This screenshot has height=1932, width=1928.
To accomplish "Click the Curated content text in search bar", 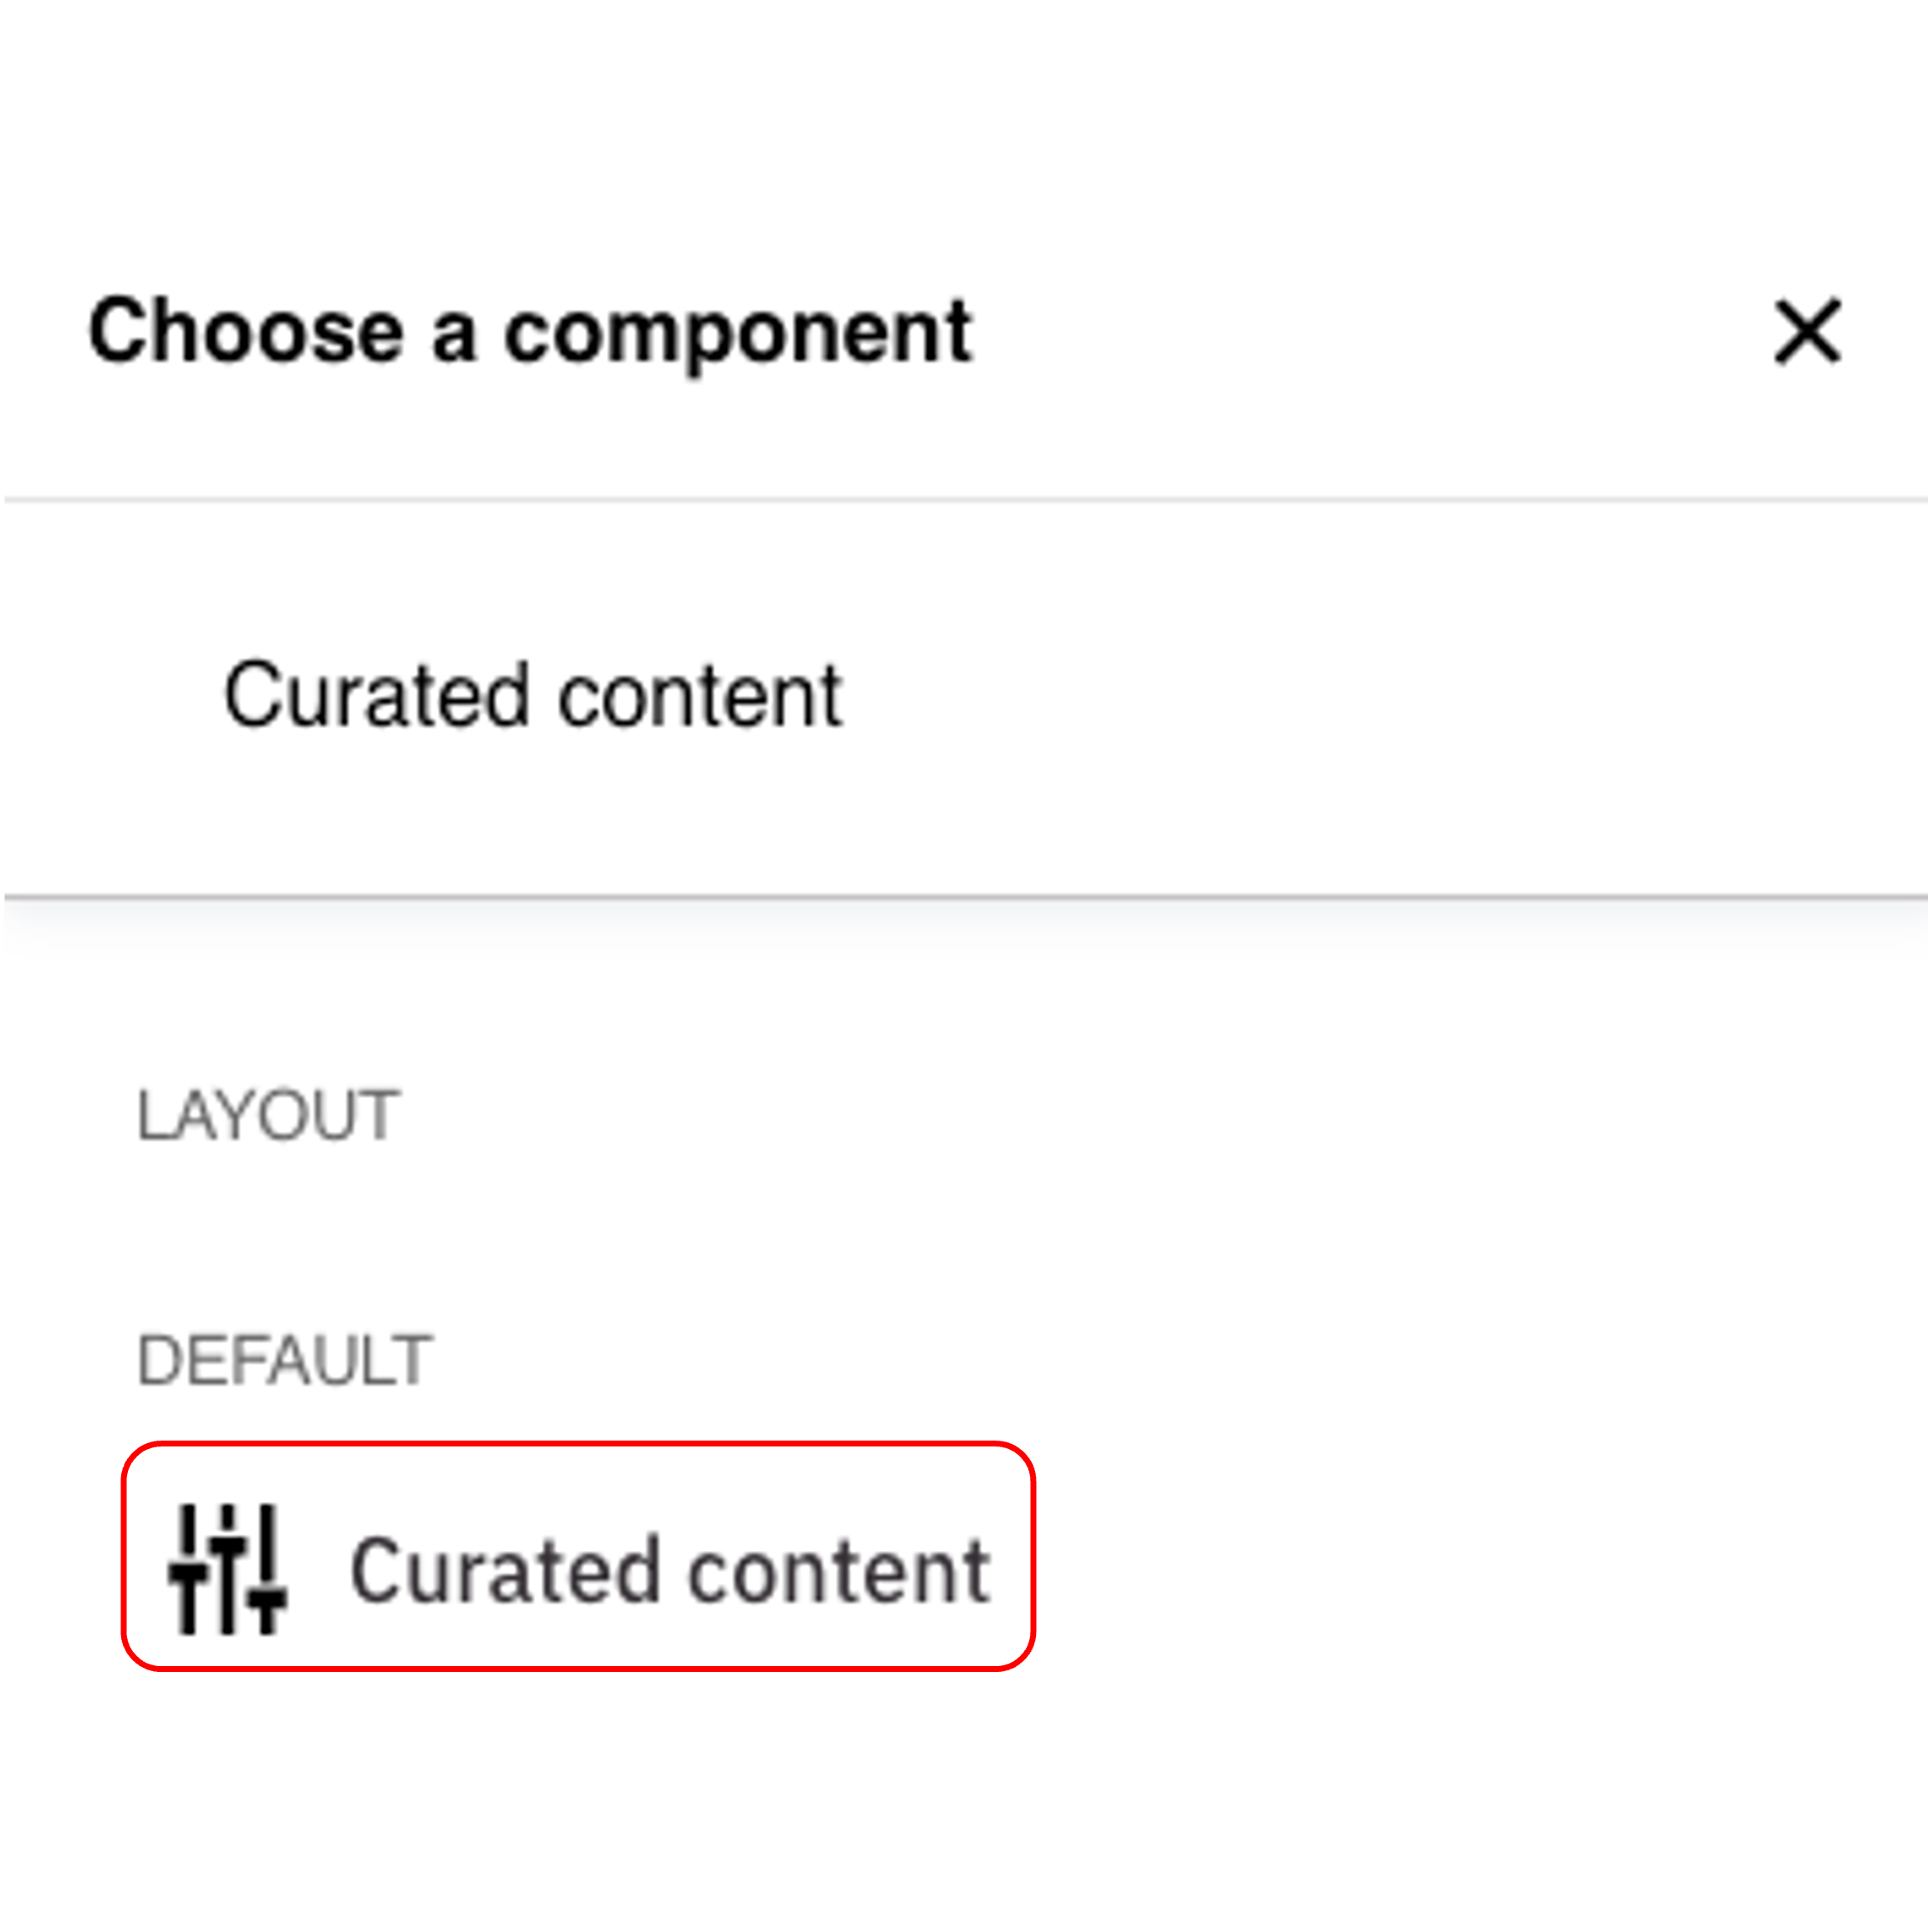I will [x=533, y=696].
